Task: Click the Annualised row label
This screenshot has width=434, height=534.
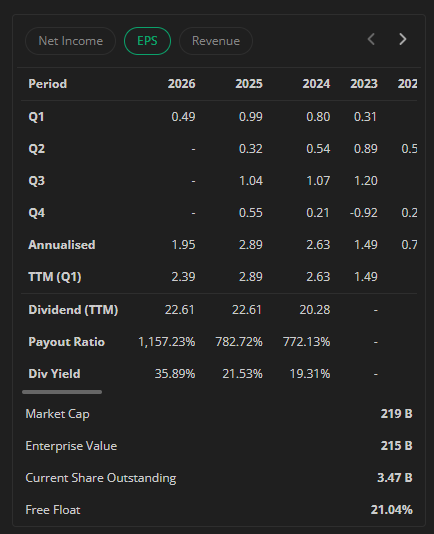Action: (62, 245)
